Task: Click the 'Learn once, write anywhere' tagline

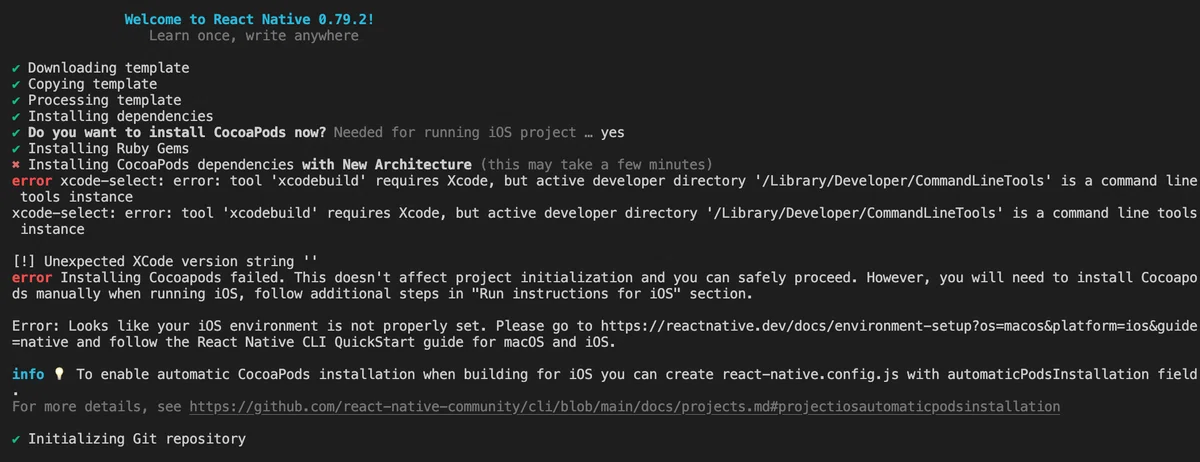Action: point(253,36)
